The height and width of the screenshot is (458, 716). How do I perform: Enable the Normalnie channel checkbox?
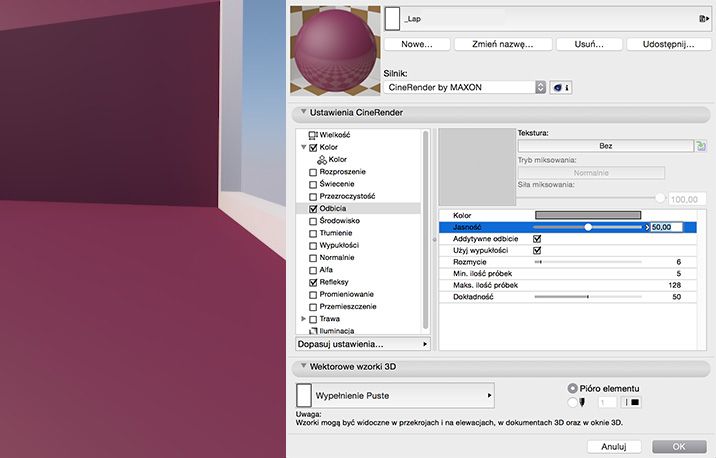[x=313, y=258]
